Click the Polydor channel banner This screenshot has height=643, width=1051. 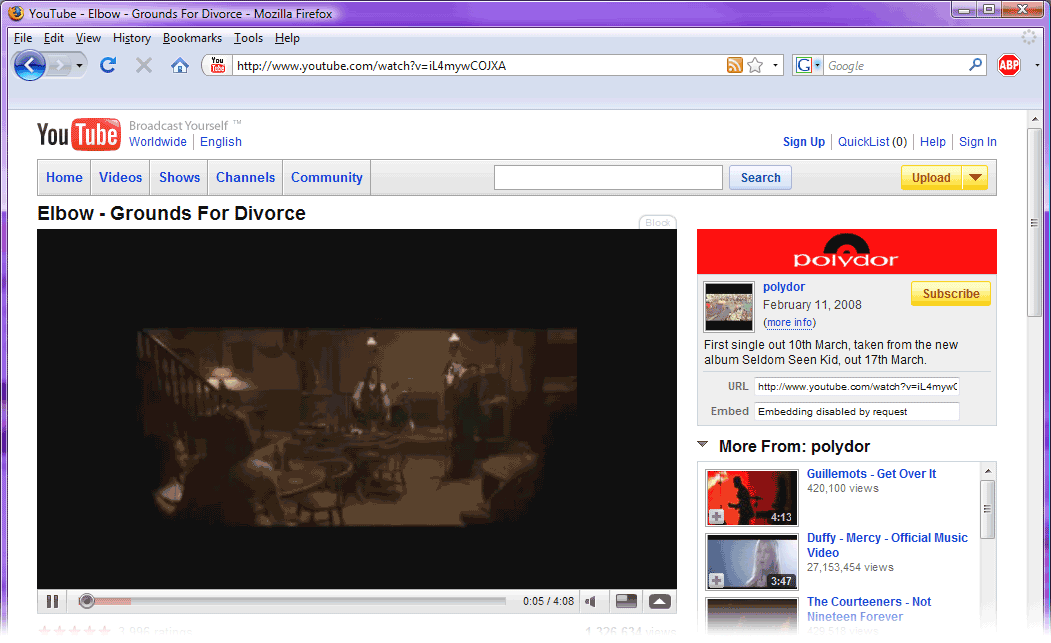click(x=847, y=251)
